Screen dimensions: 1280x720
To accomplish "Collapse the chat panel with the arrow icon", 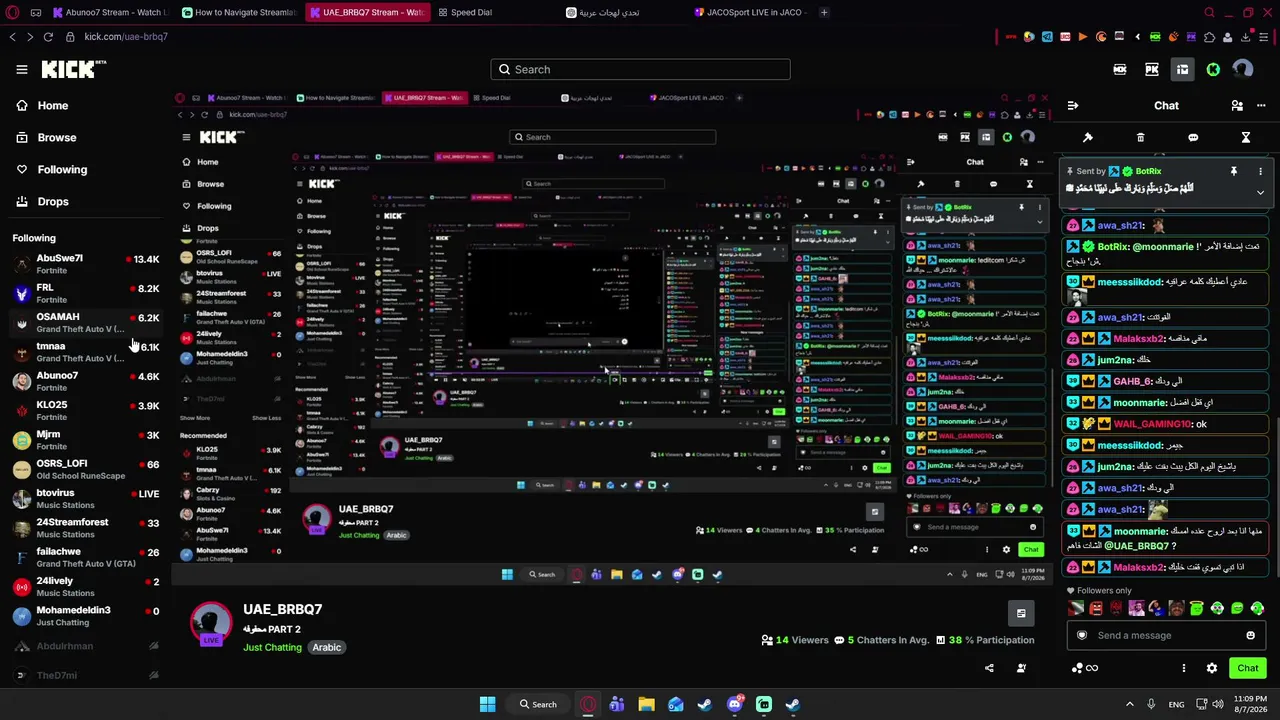I will pyautogui.click(x=1072, y=106).
